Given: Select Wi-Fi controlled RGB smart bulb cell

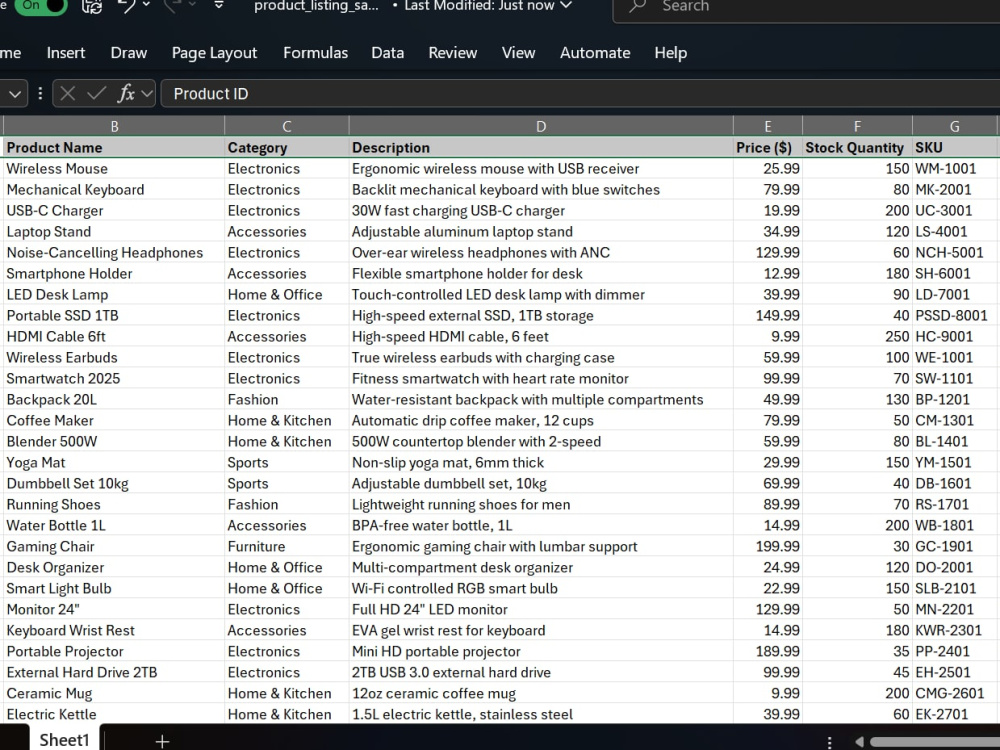Looking at the screenshot, I should (541, 588).
